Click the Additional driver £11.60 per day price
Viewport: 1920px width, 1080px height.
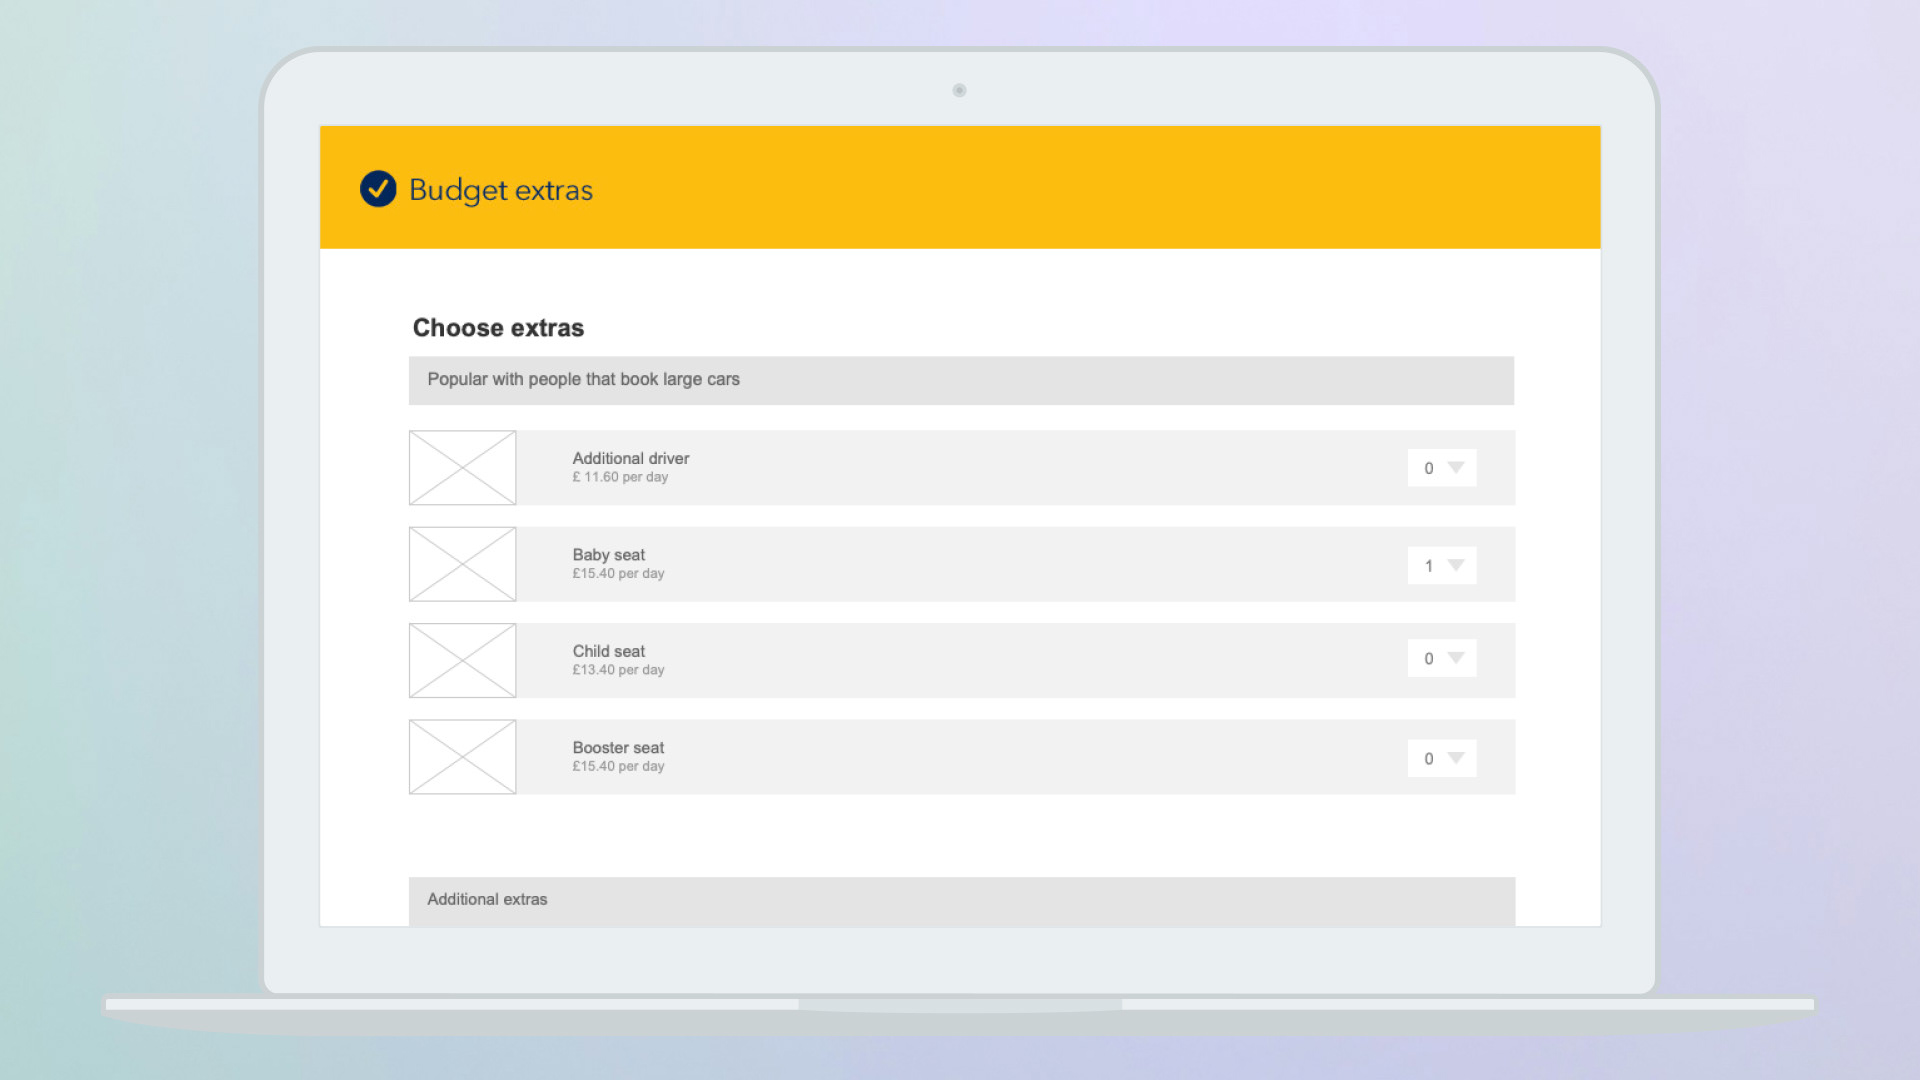(x=620, y=477)
